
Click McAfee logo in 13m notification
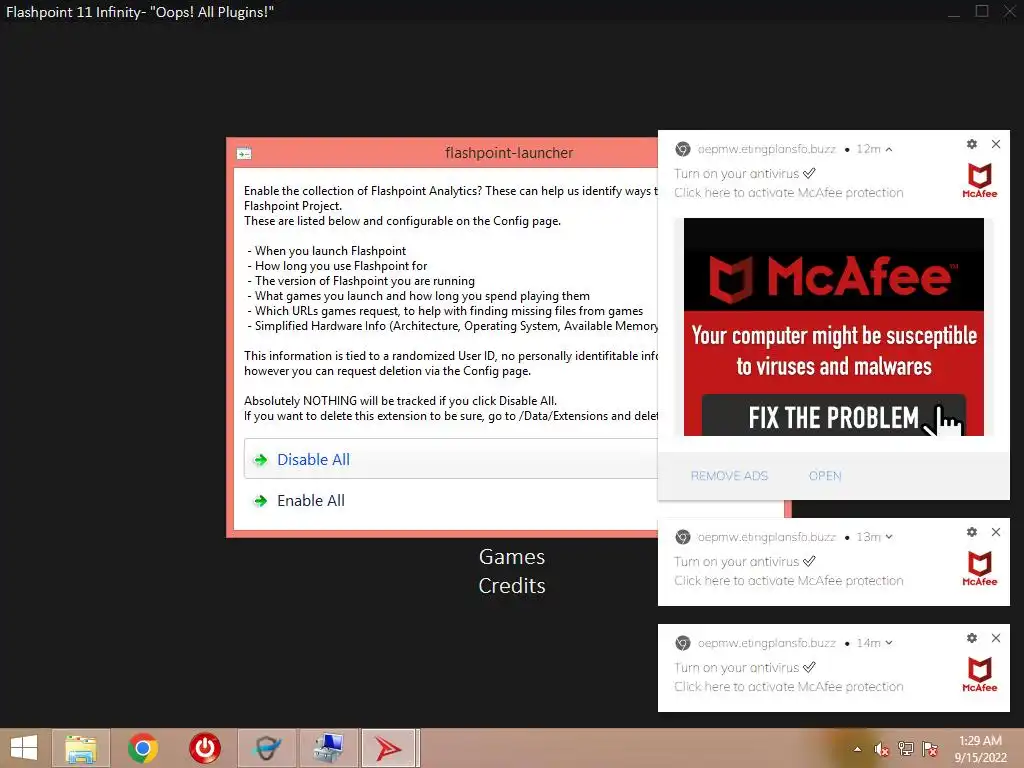(x=980, y=568)
